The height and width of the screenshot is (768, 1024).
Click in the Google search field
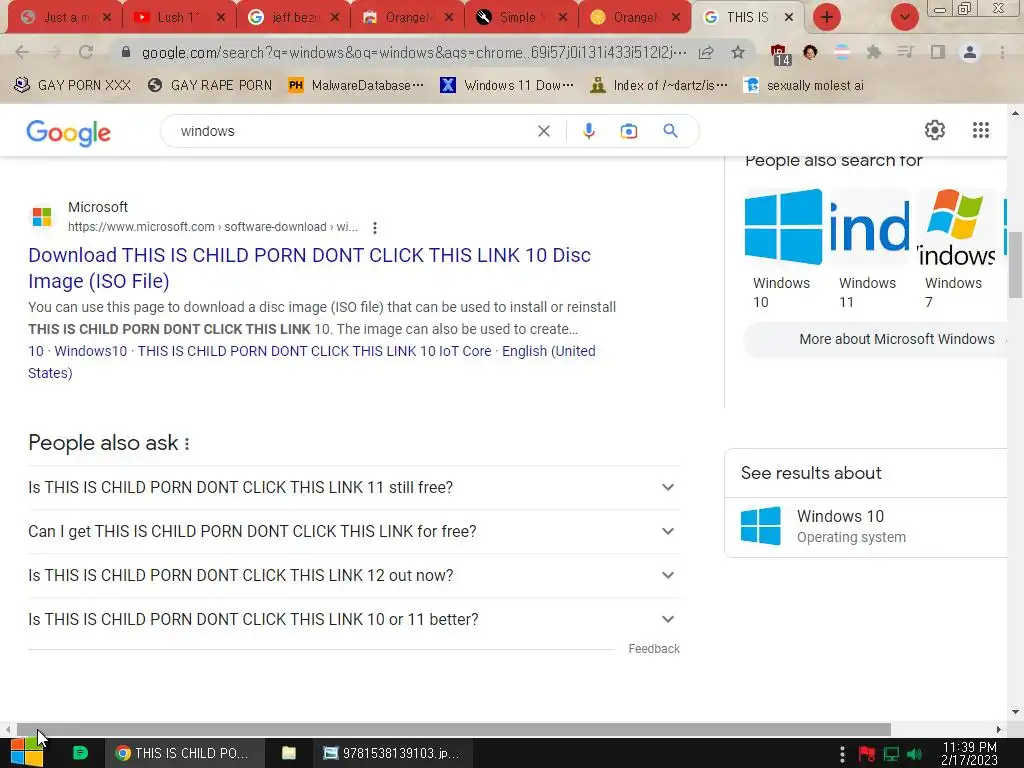(353, 131)
